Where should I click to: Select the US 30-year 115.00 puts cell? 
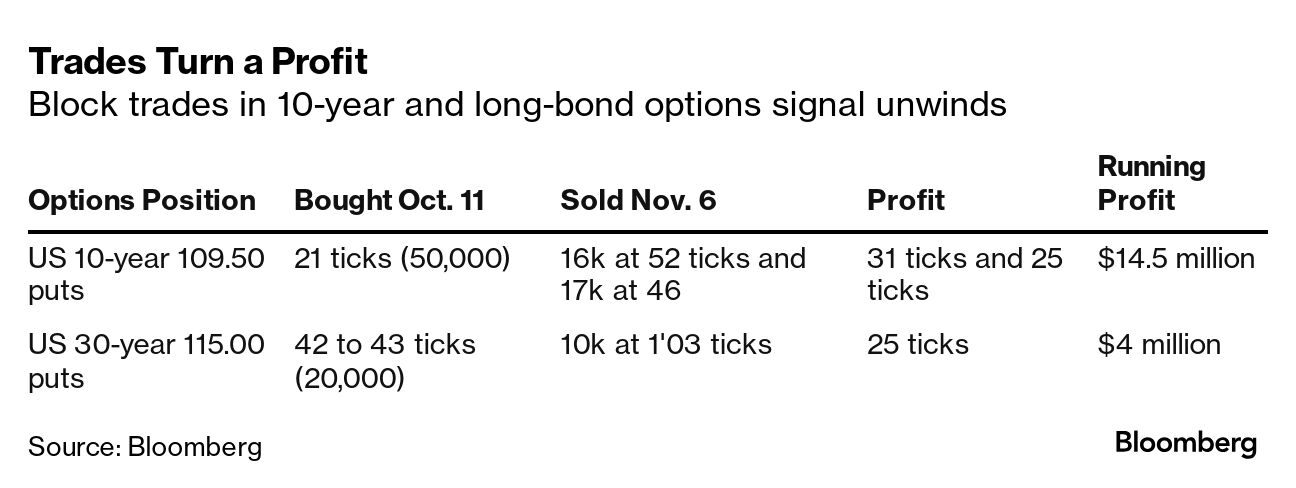[x=146, y=361]
